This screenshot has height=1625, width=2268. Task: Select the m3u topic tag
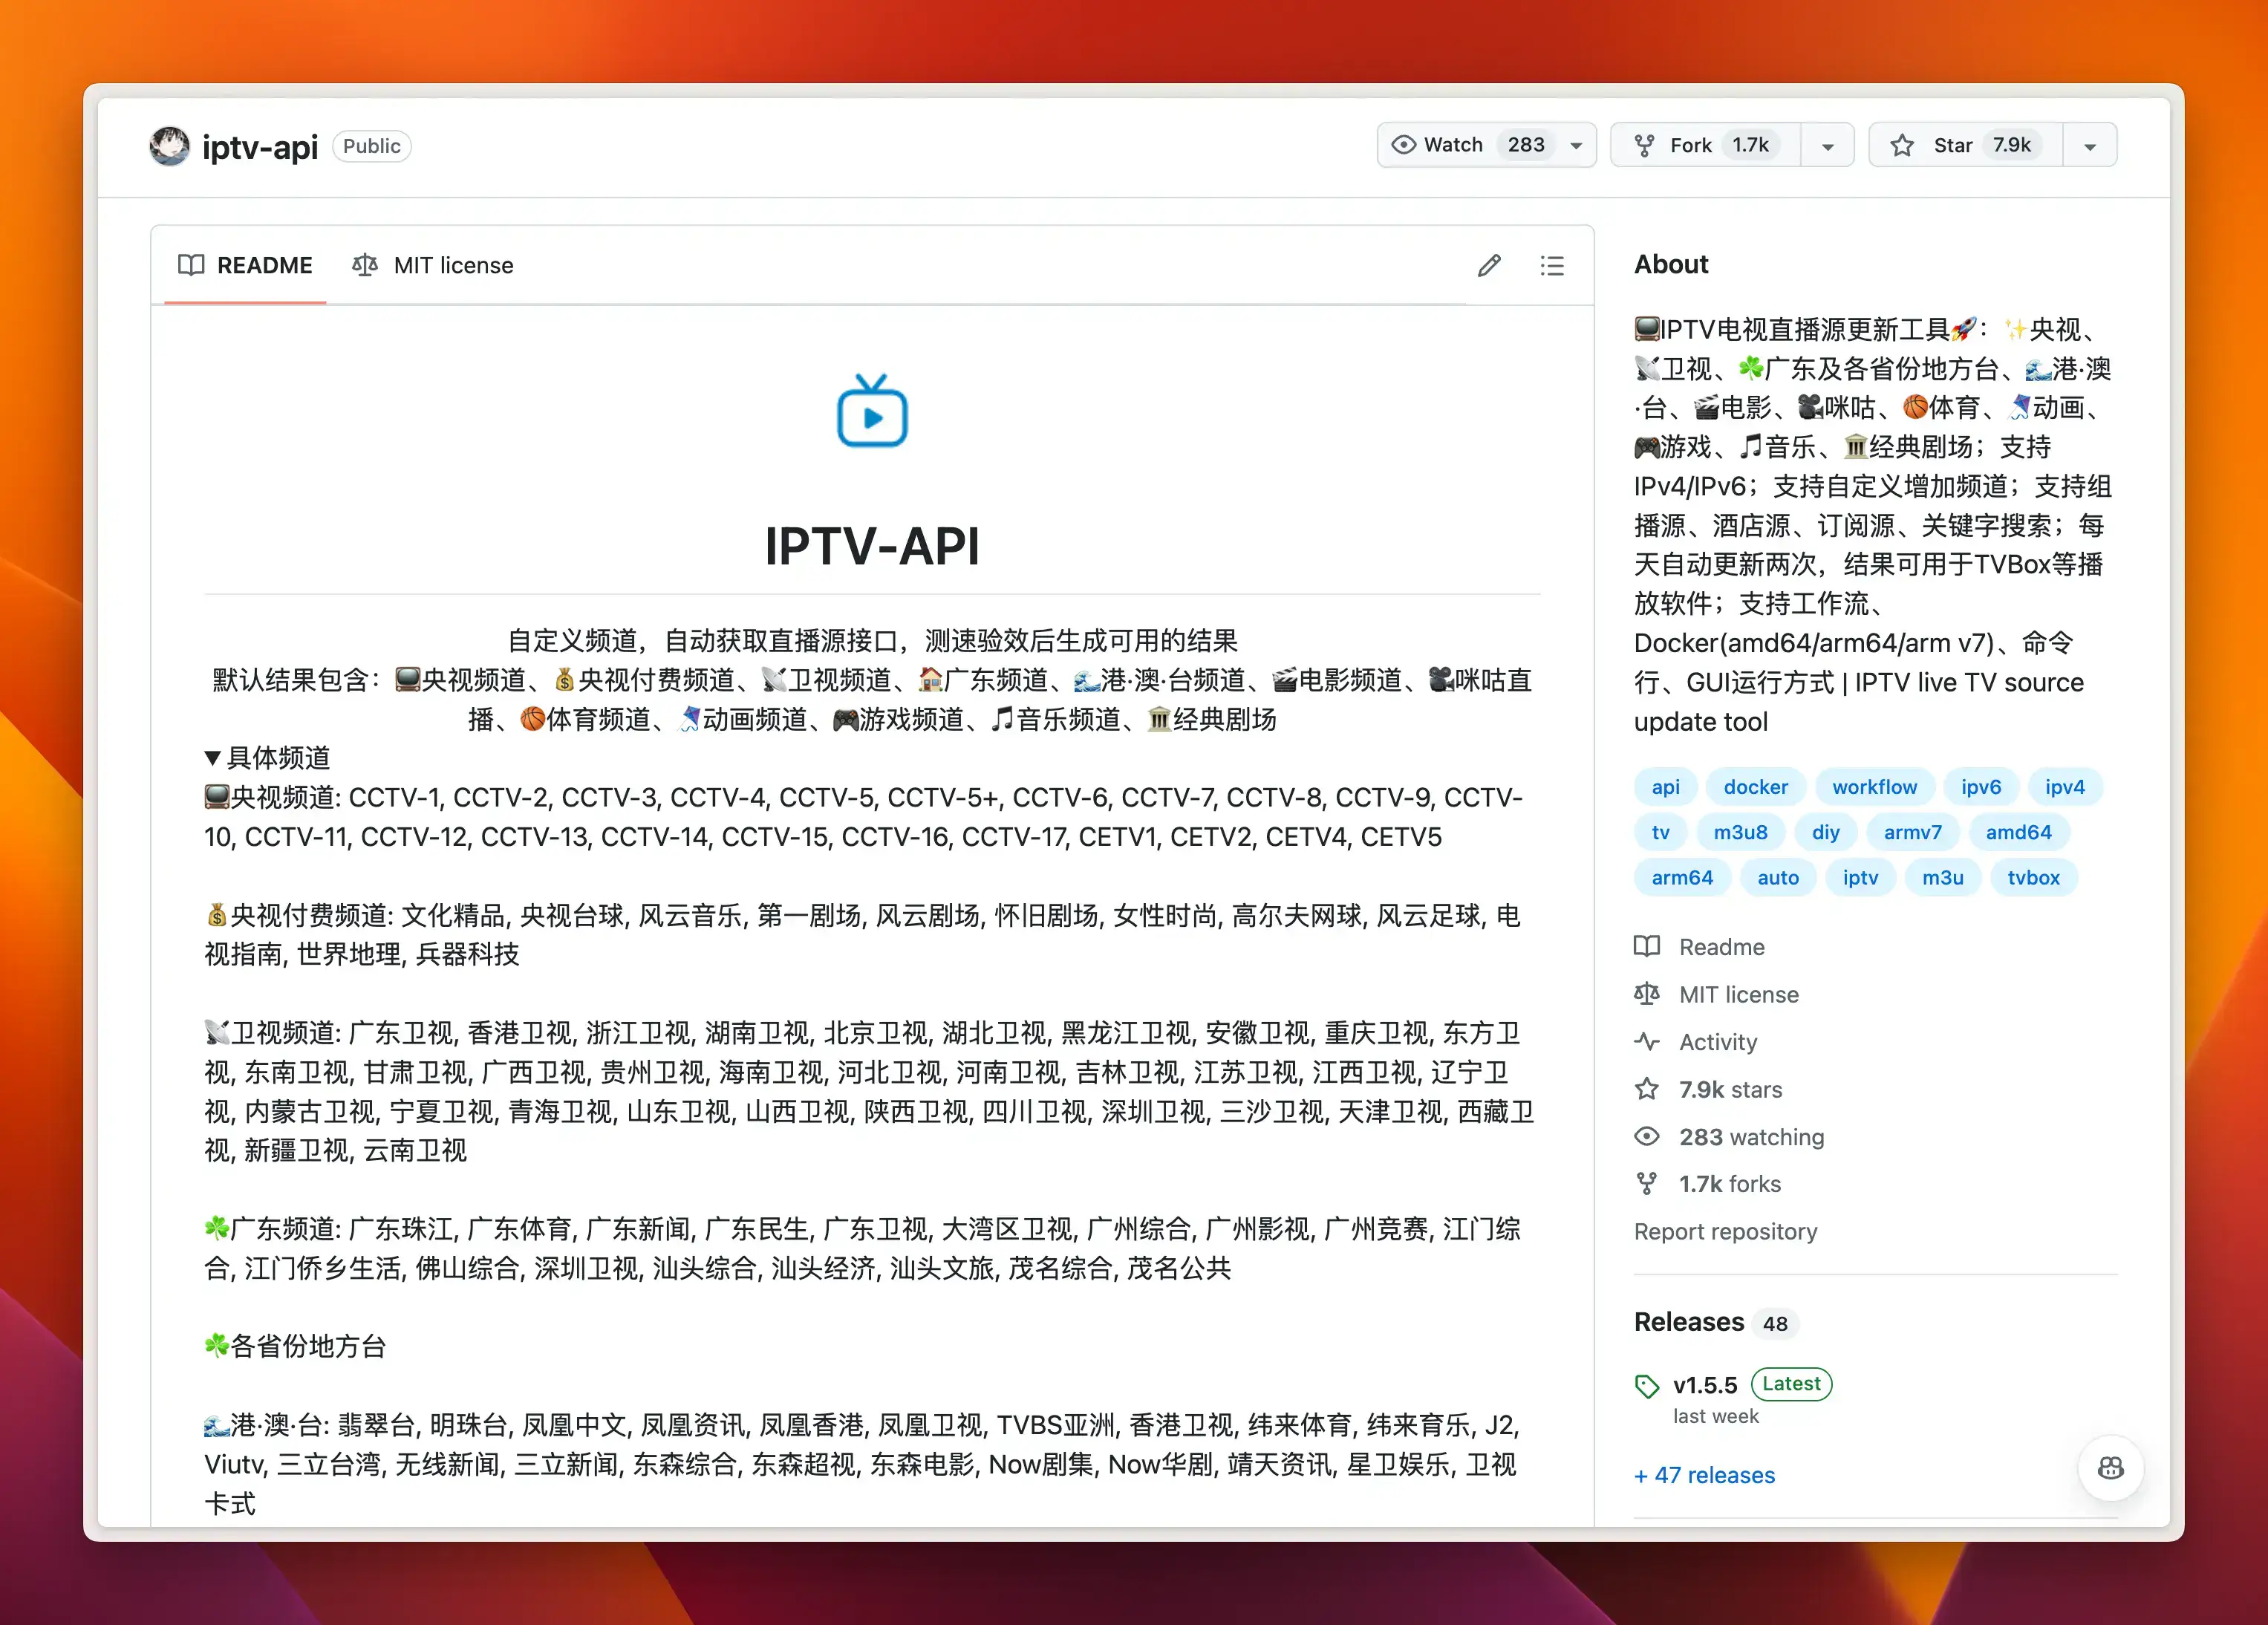1942,877
